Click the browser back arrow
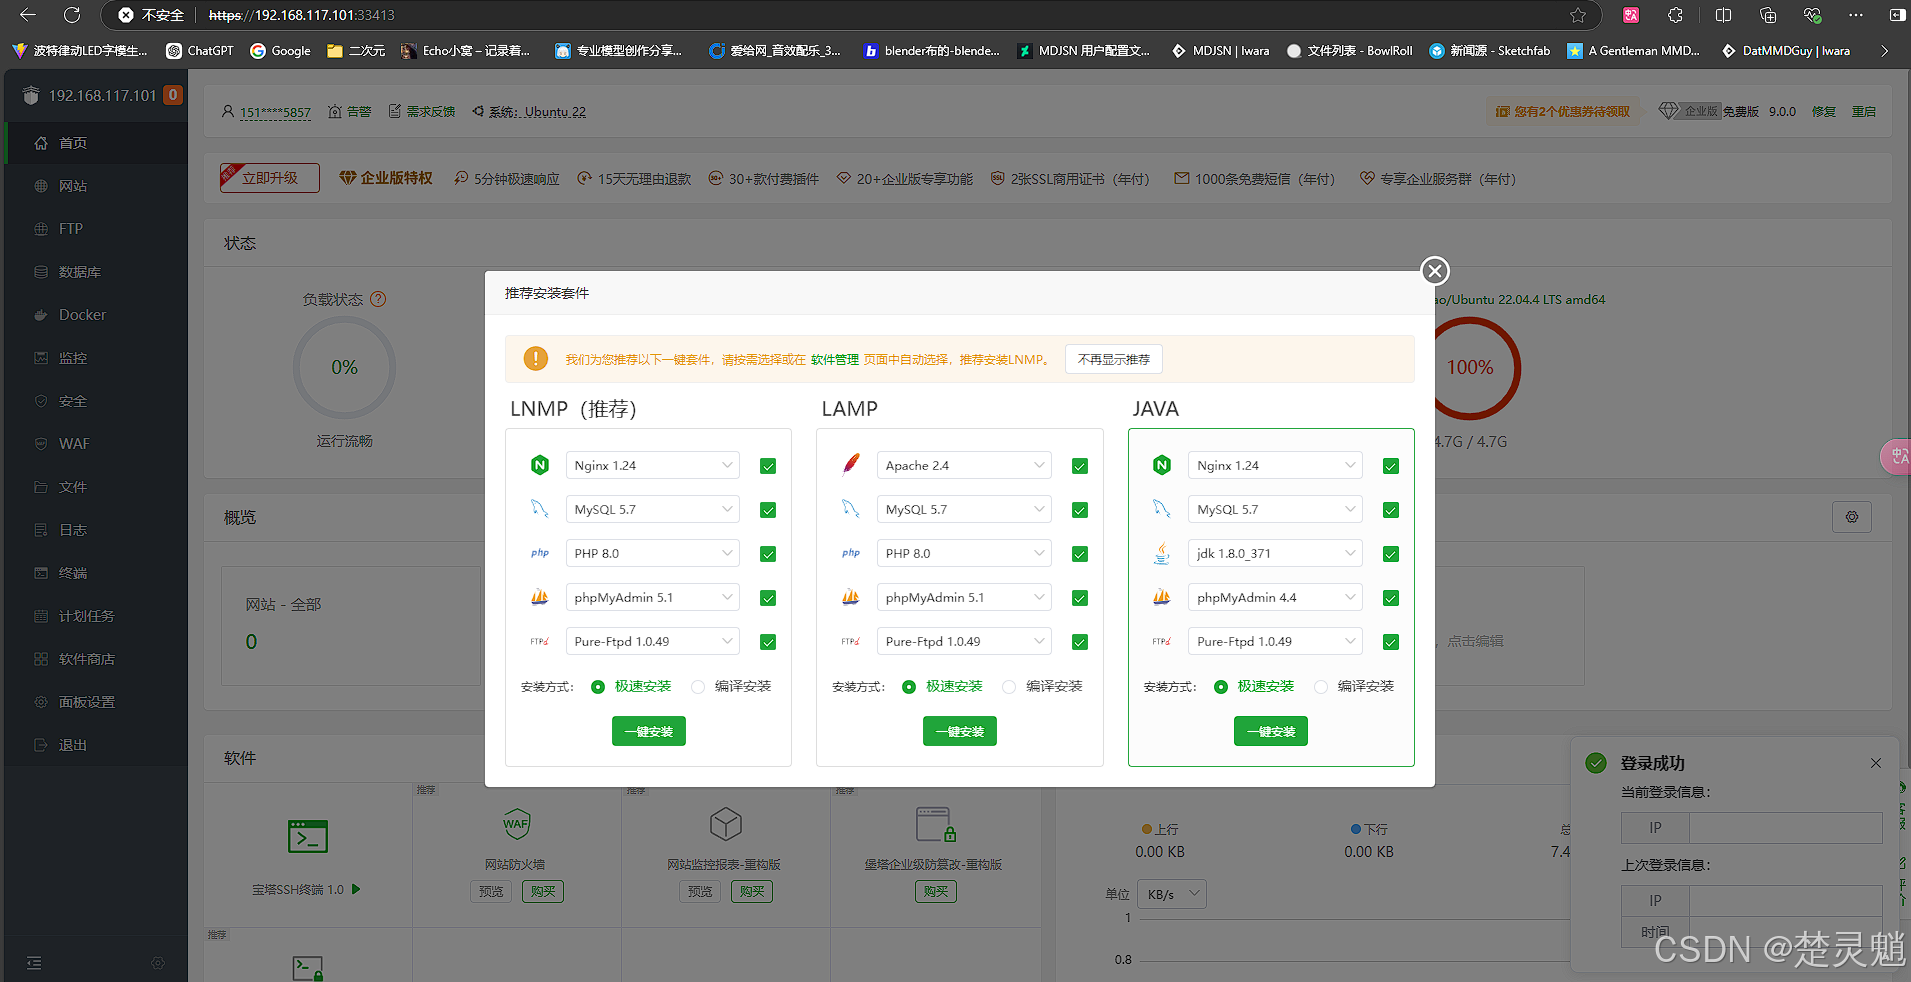 click(x=28, y=15)
